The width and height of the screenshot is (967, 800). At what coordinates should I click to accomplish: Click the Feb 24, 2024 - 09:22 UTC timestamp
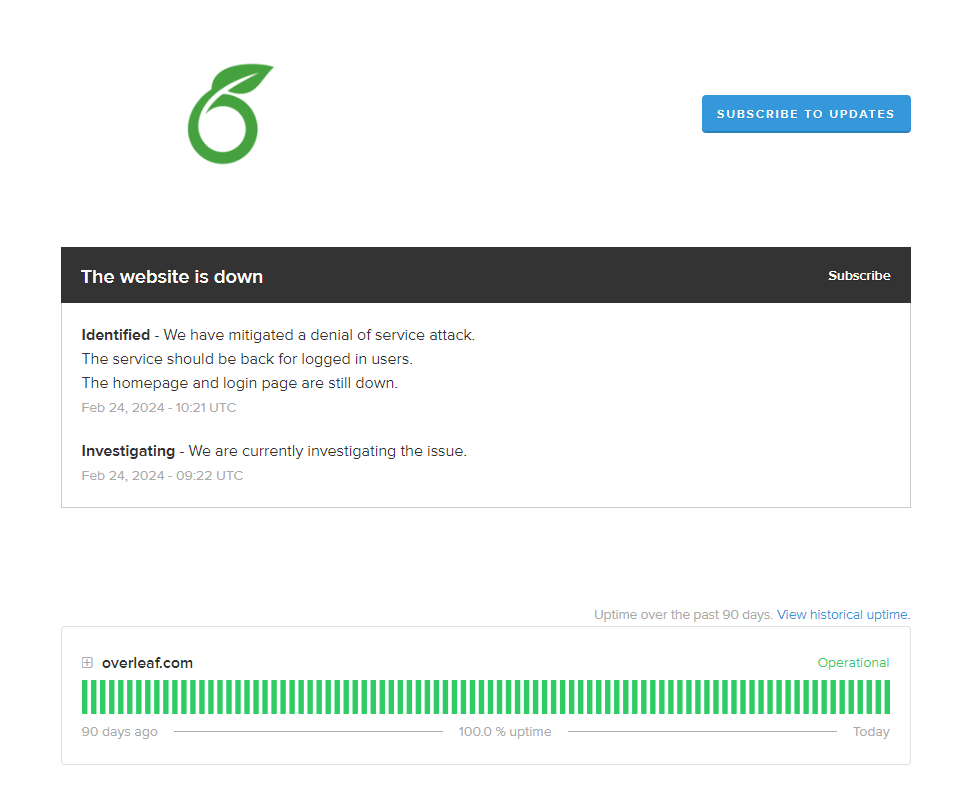(x=162, y=476)
